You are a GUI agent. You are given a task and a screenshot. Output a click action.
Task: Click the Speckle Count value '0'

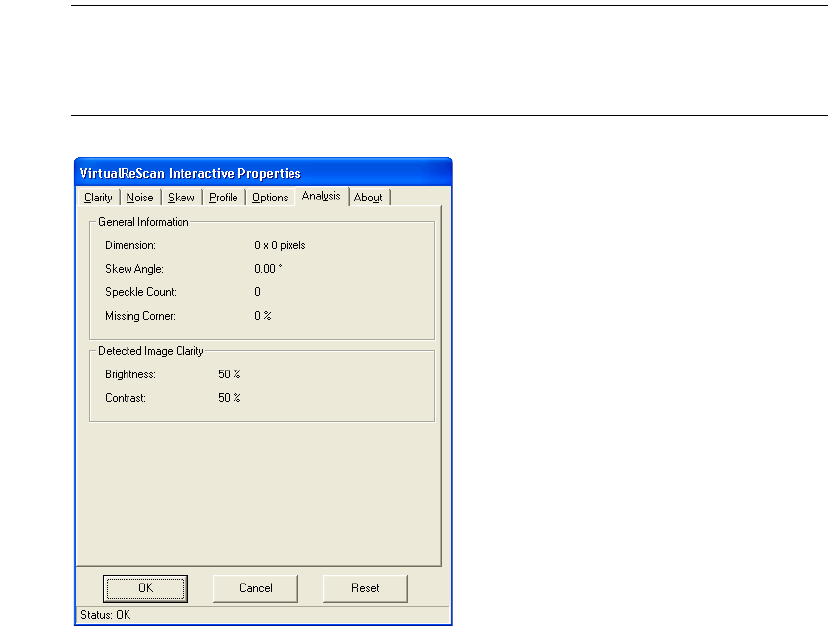pyautogui.click(x=257, y=292)
